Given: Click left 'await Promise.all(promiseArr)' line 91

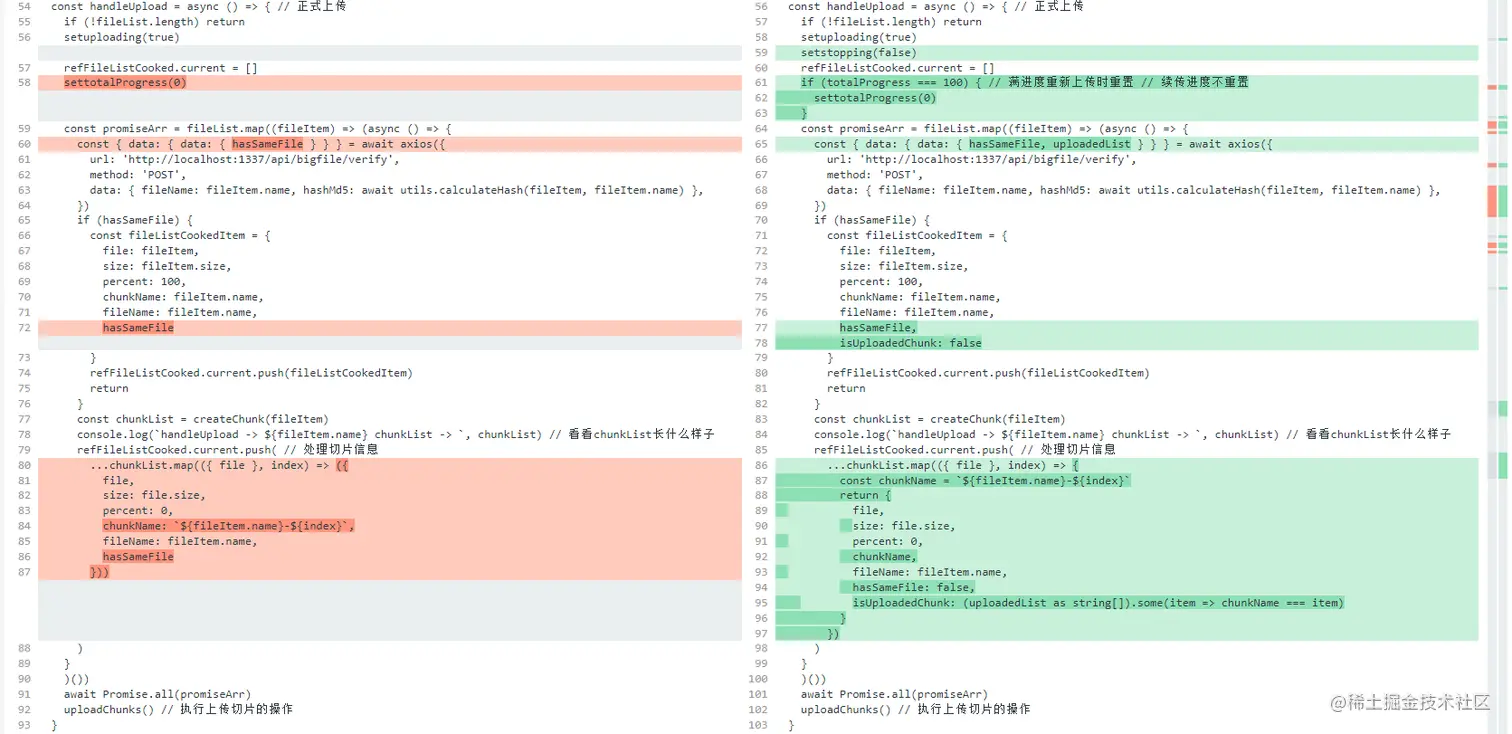Looking at the screenshot, I should coord(157,695).
